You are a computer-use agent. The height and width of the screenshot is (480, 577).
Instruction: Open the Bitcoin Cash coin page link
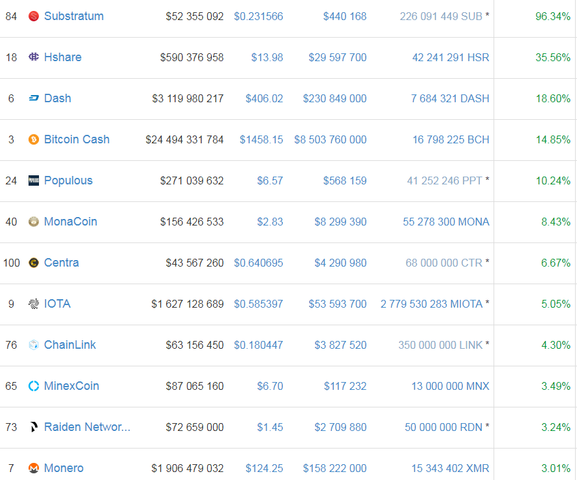(x=77, y=140)
